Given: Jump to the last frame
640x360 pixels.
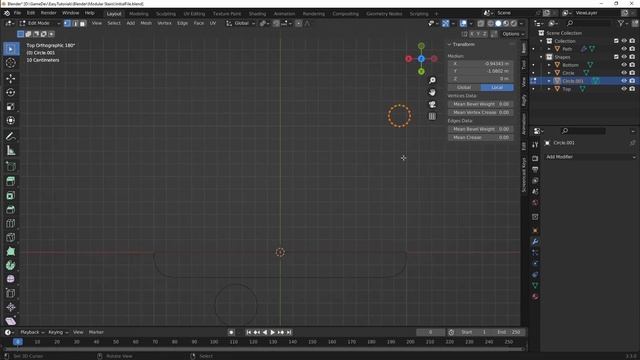Looking at the screenshot, I should pos(289,332).
